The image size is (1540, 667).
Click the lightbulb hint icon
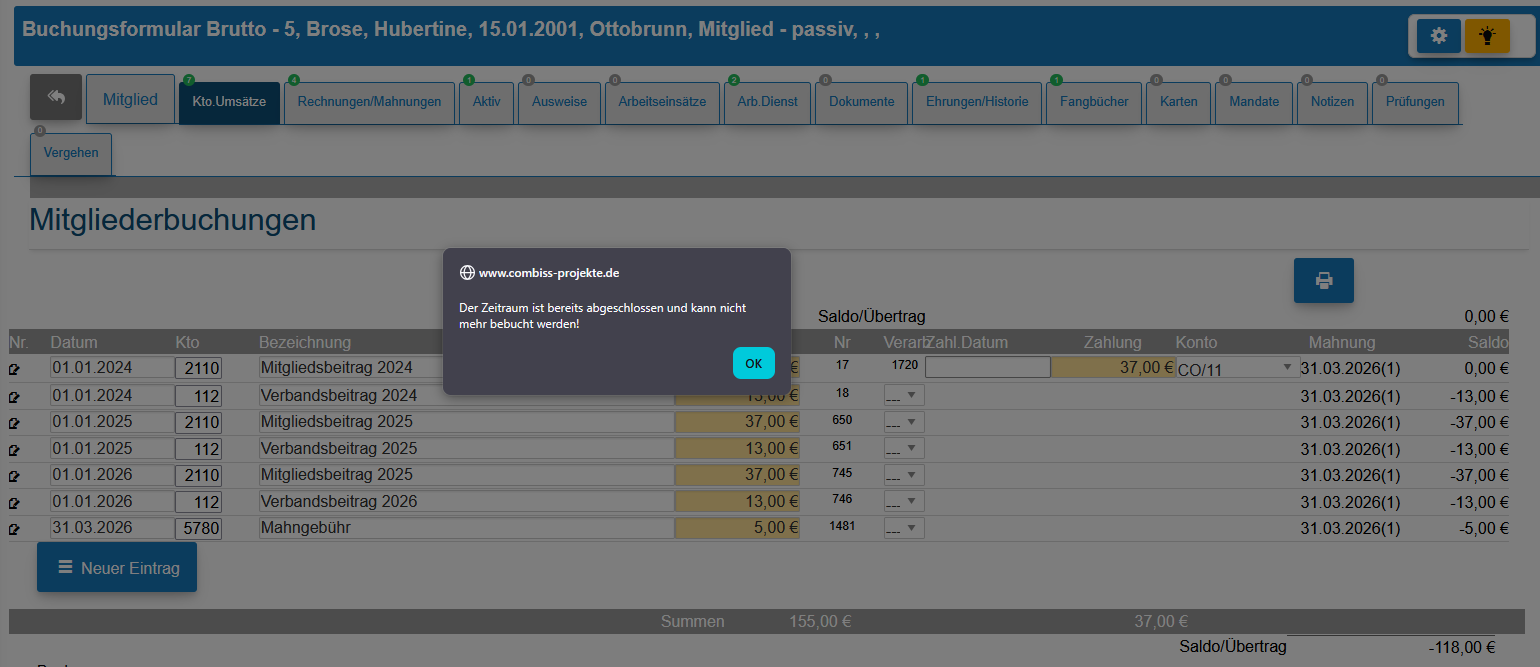[1488, 36]
